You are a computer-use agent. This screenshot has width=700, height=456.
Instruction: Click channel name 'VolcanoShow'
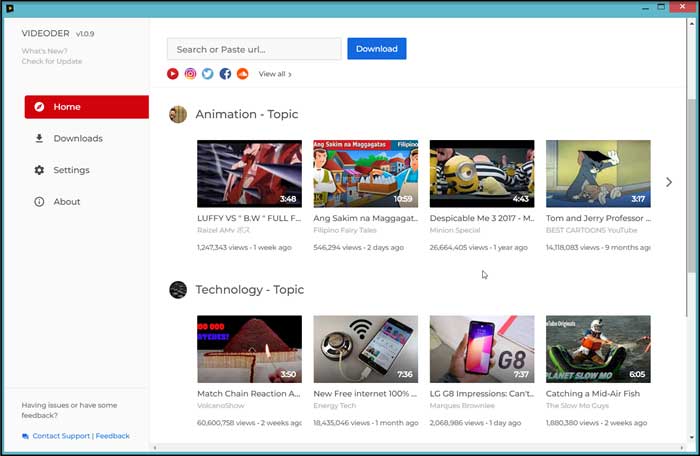(x=221, y=406)
